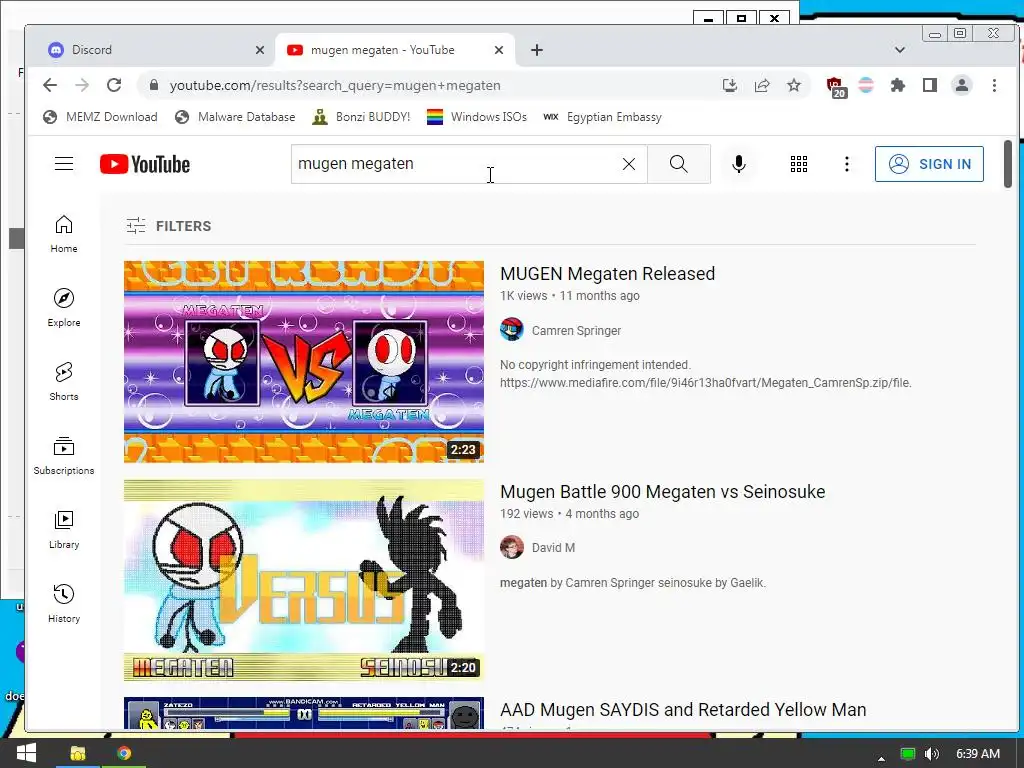Open Malware Database bookmark

coord(235,117)
